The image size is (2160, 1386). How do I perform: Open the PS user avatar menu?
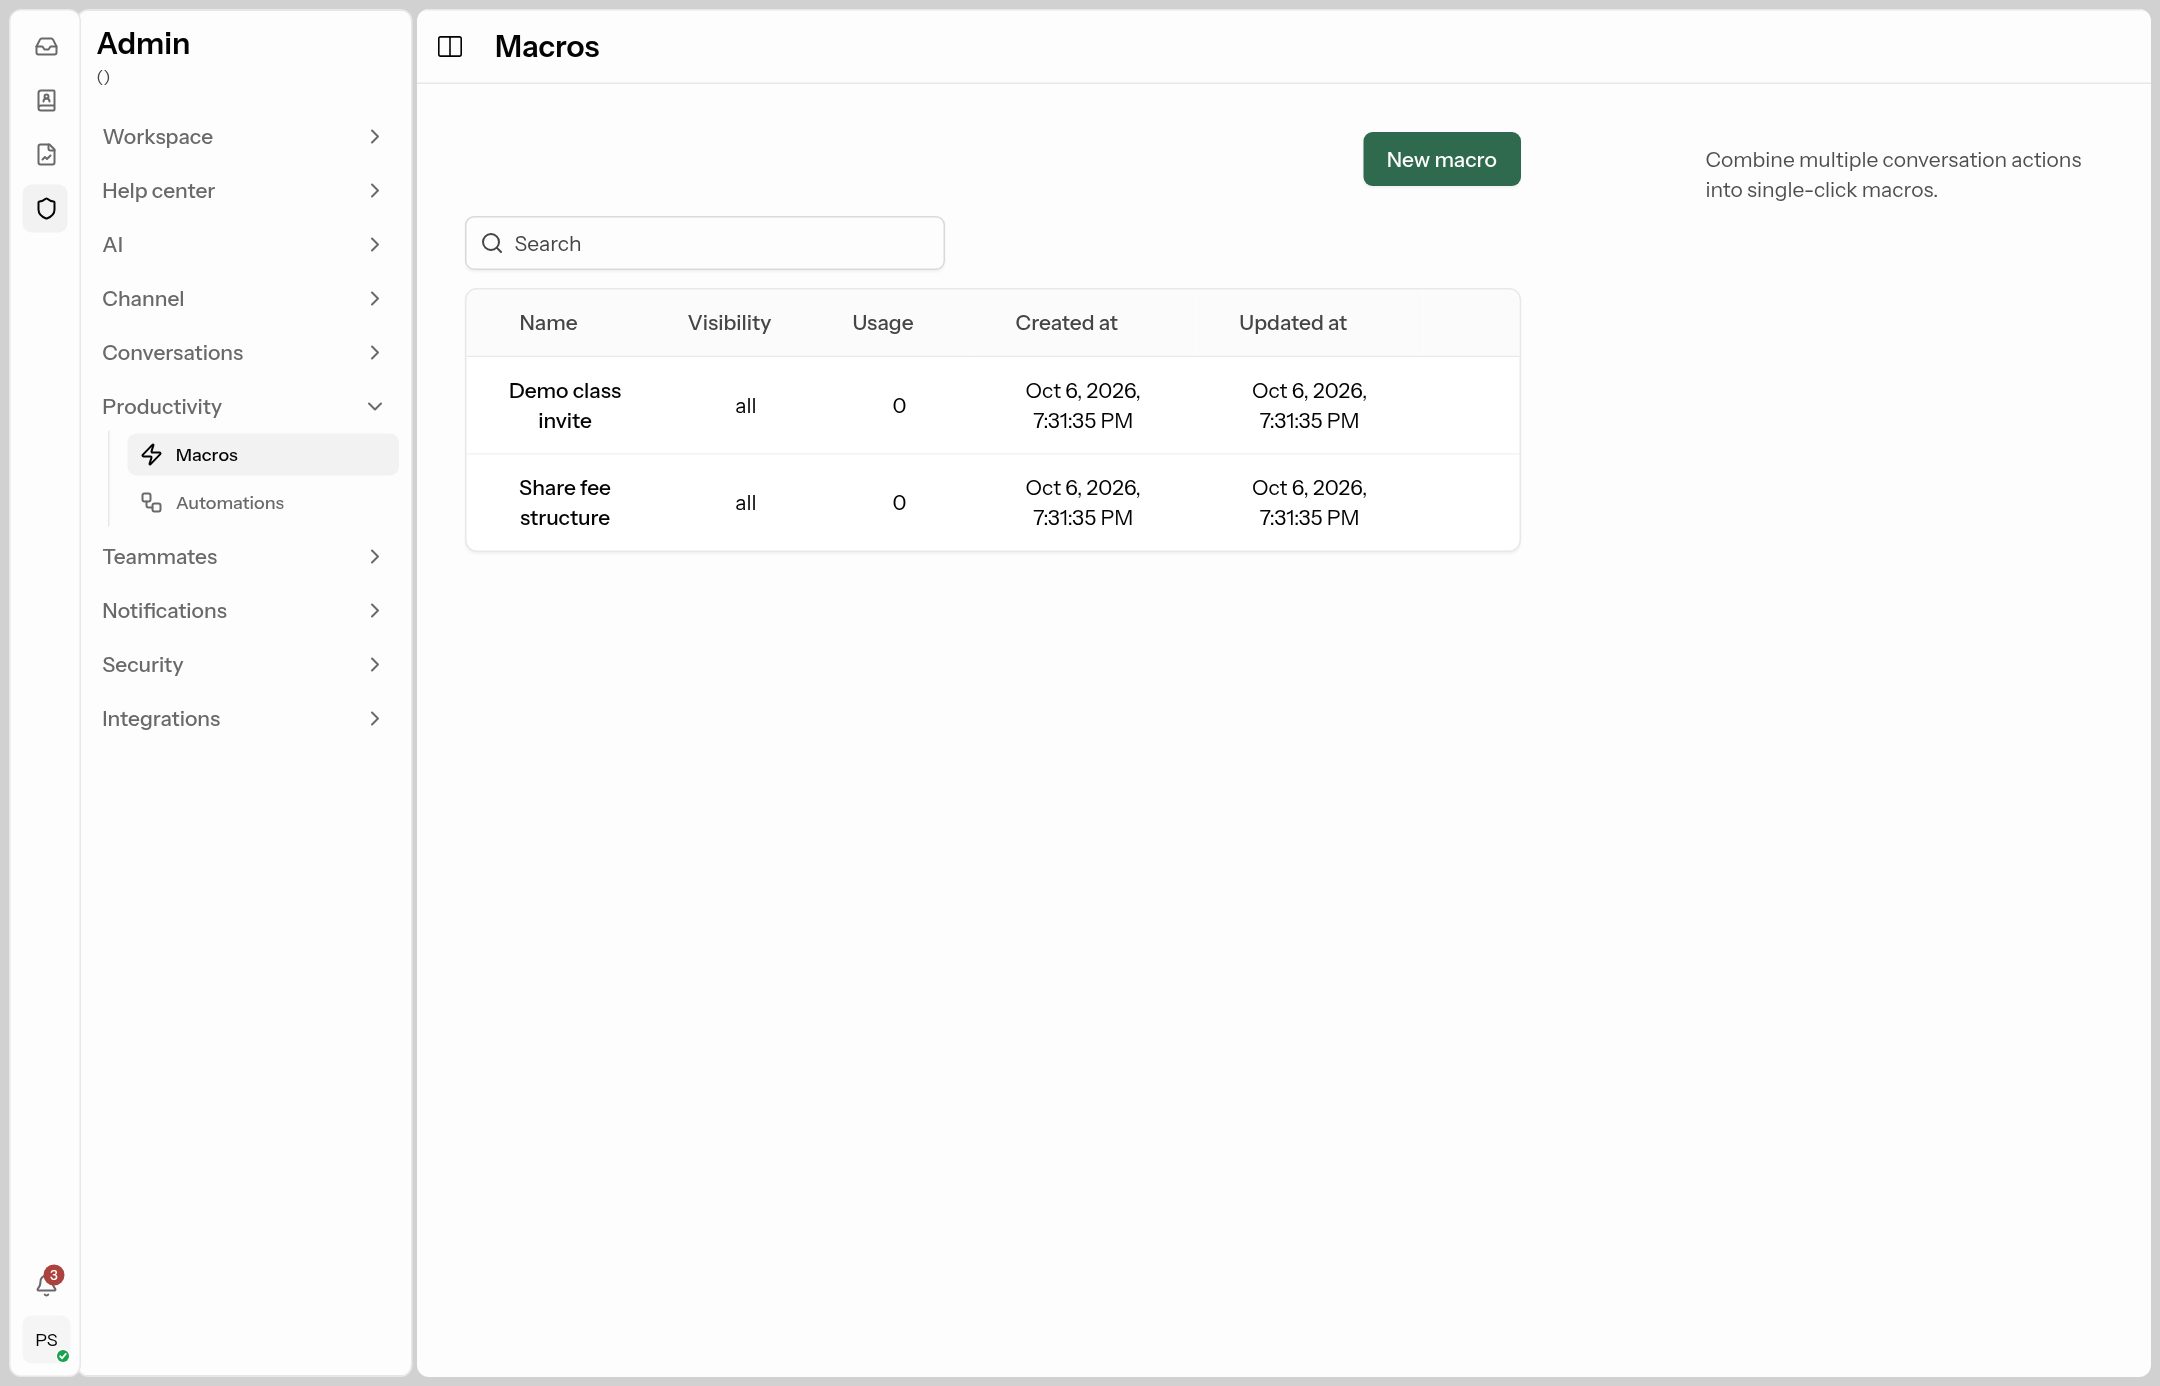click(46, 1340)
